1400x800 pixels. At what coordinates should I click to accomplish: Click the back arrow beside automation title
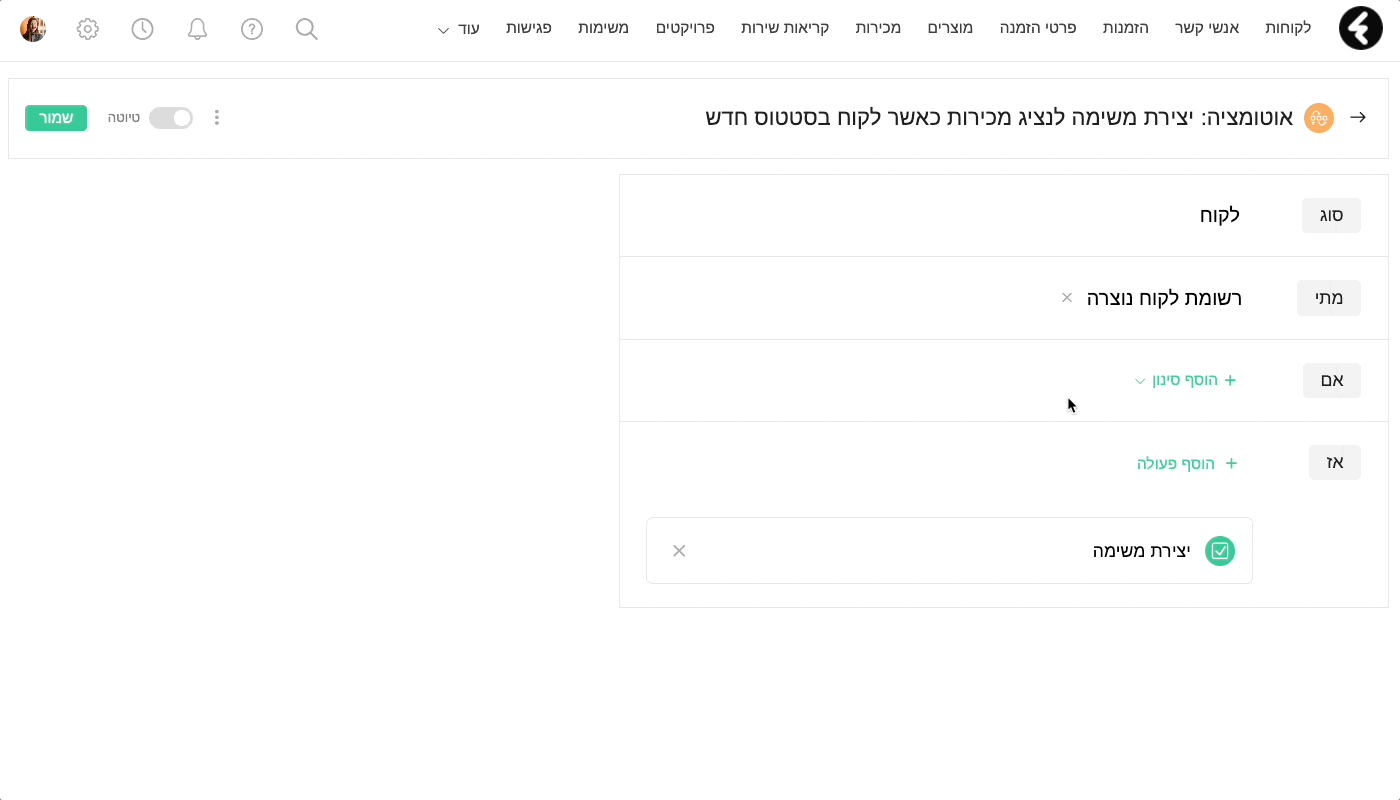1358,117
